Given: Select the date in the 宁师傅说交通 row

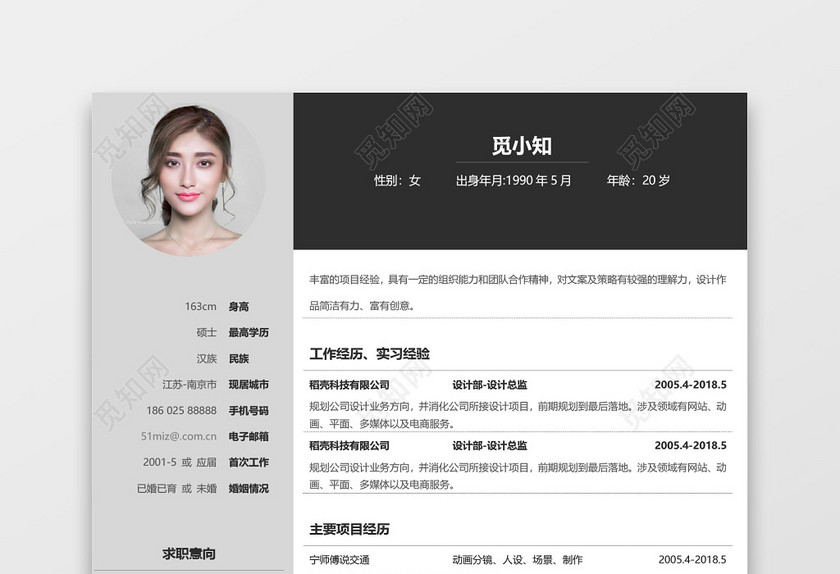Looking at the screenshot, I should (692, 560).
